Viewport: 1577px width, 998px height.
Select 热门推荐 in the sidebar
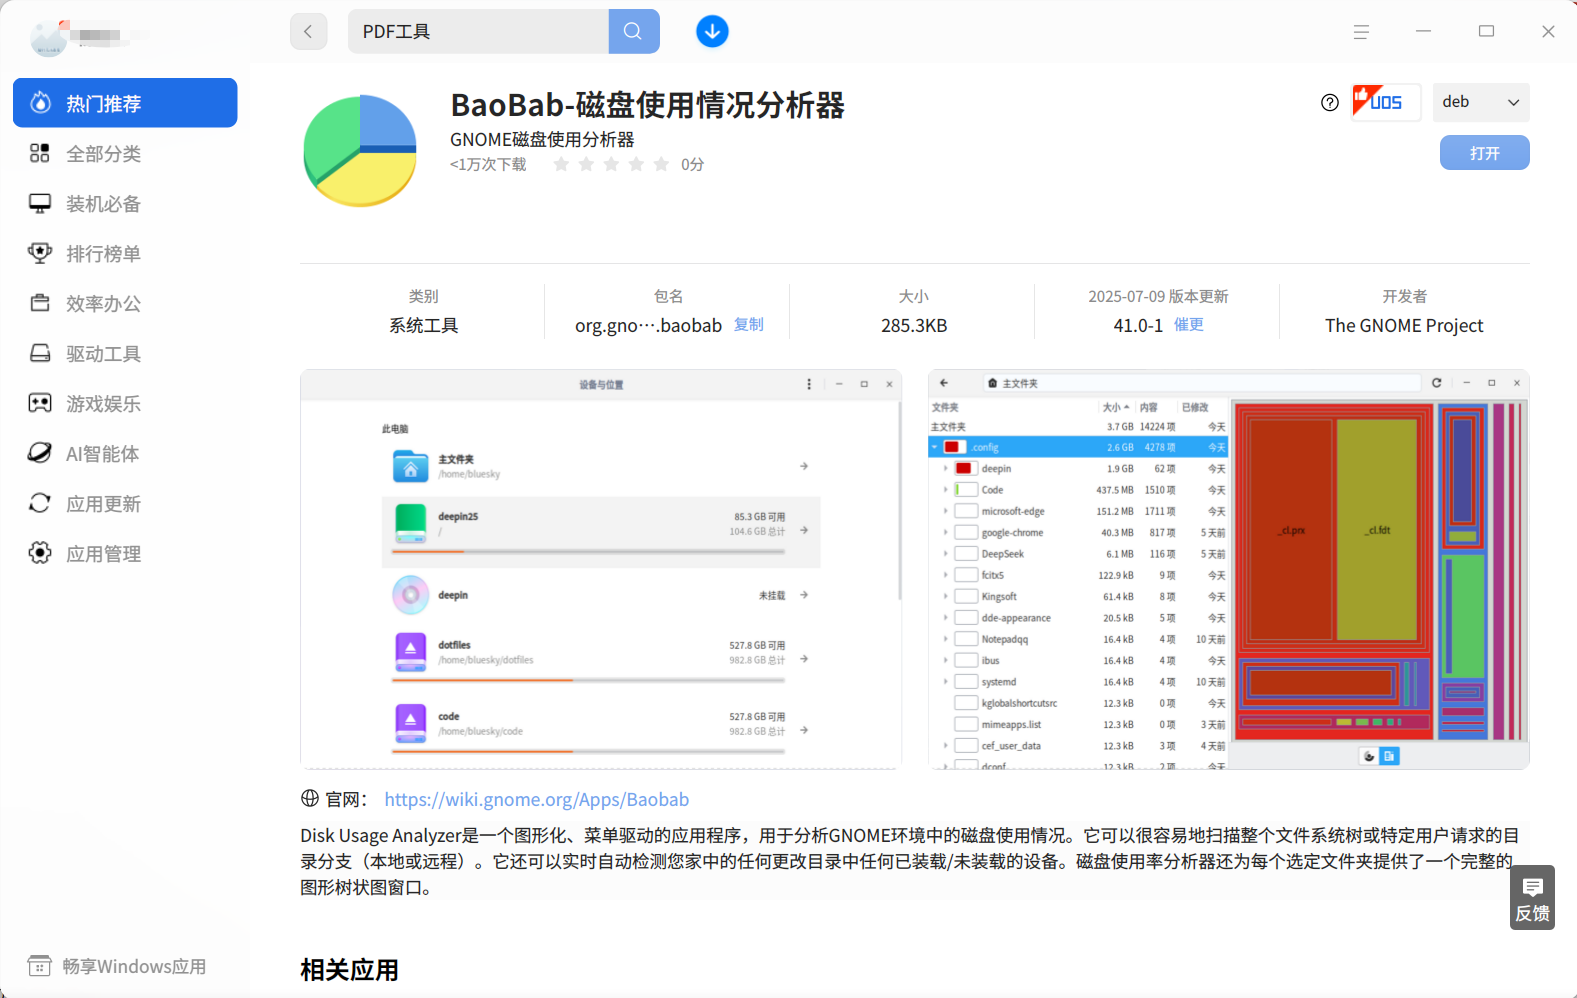[x=125, y=103]
